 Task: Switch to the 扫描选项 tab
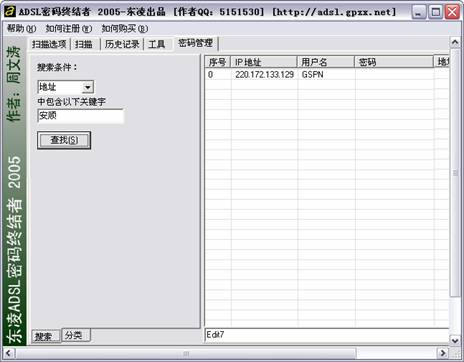tap(49, 44)
